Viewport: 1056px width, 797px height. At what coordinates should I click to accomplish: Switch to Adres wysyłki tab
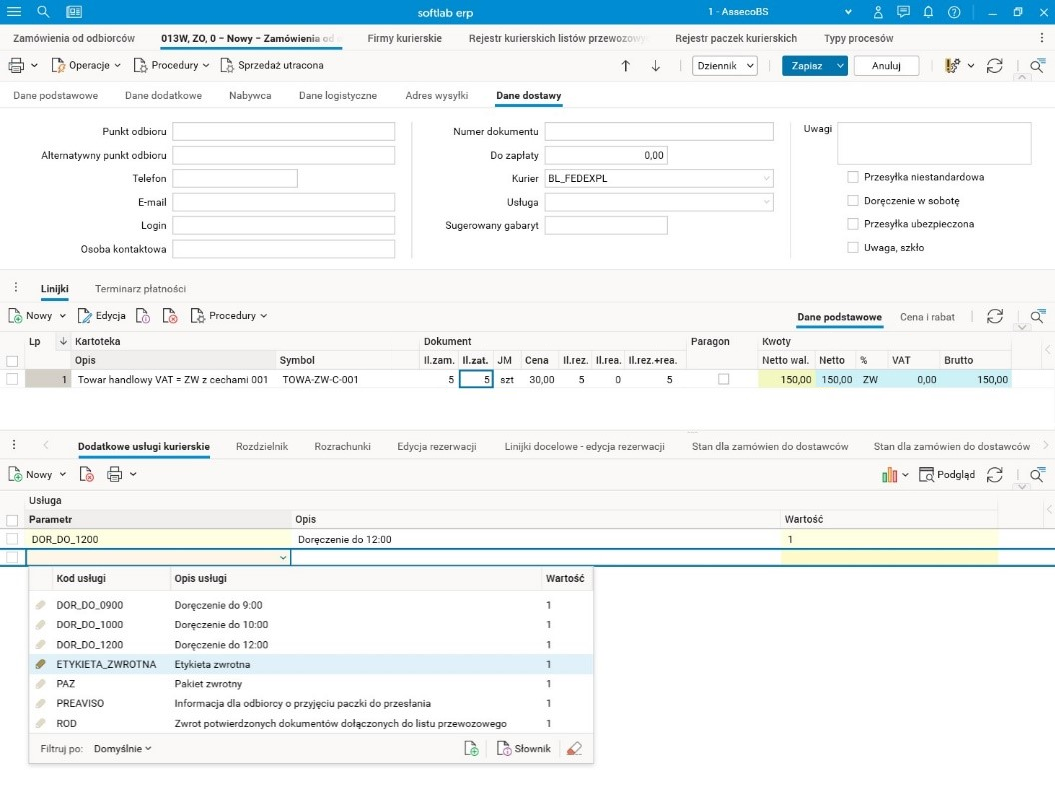[x=436, y=96]
